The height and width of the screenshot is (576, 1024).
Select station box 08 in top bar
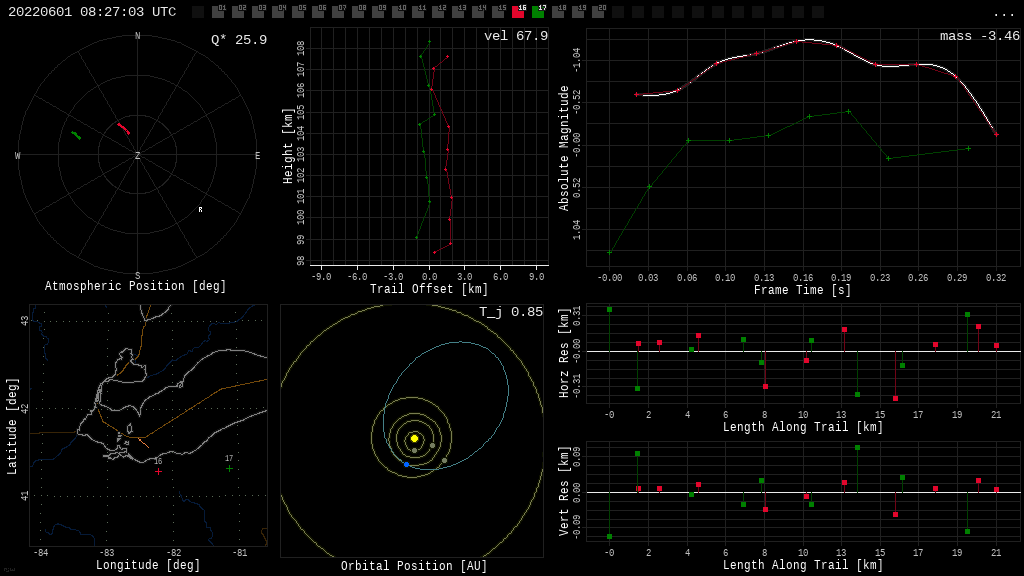click(x=358, y=12)
